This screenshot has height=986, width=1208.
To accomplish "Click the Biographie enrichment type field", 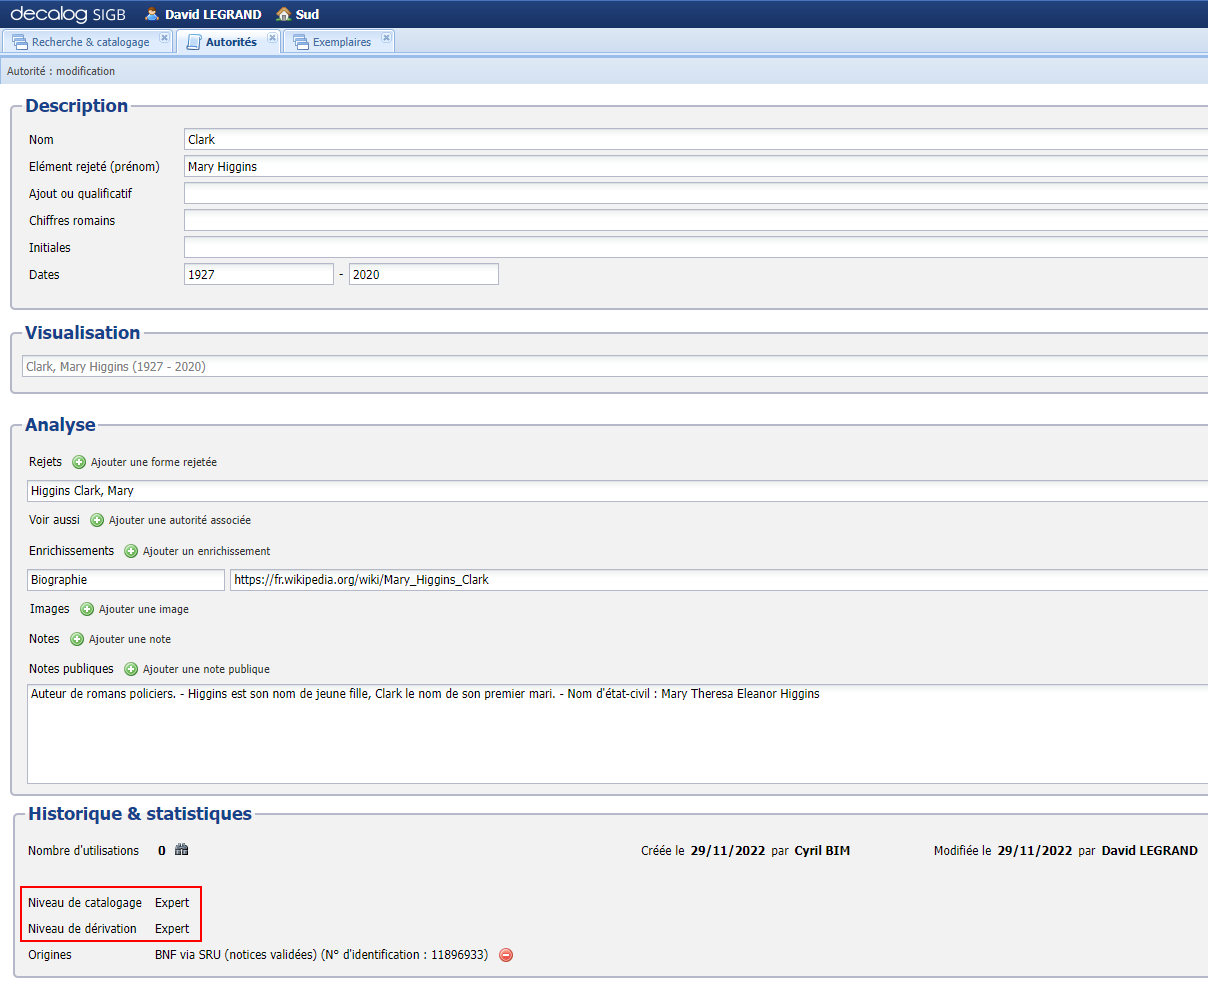I will (125, 579).
